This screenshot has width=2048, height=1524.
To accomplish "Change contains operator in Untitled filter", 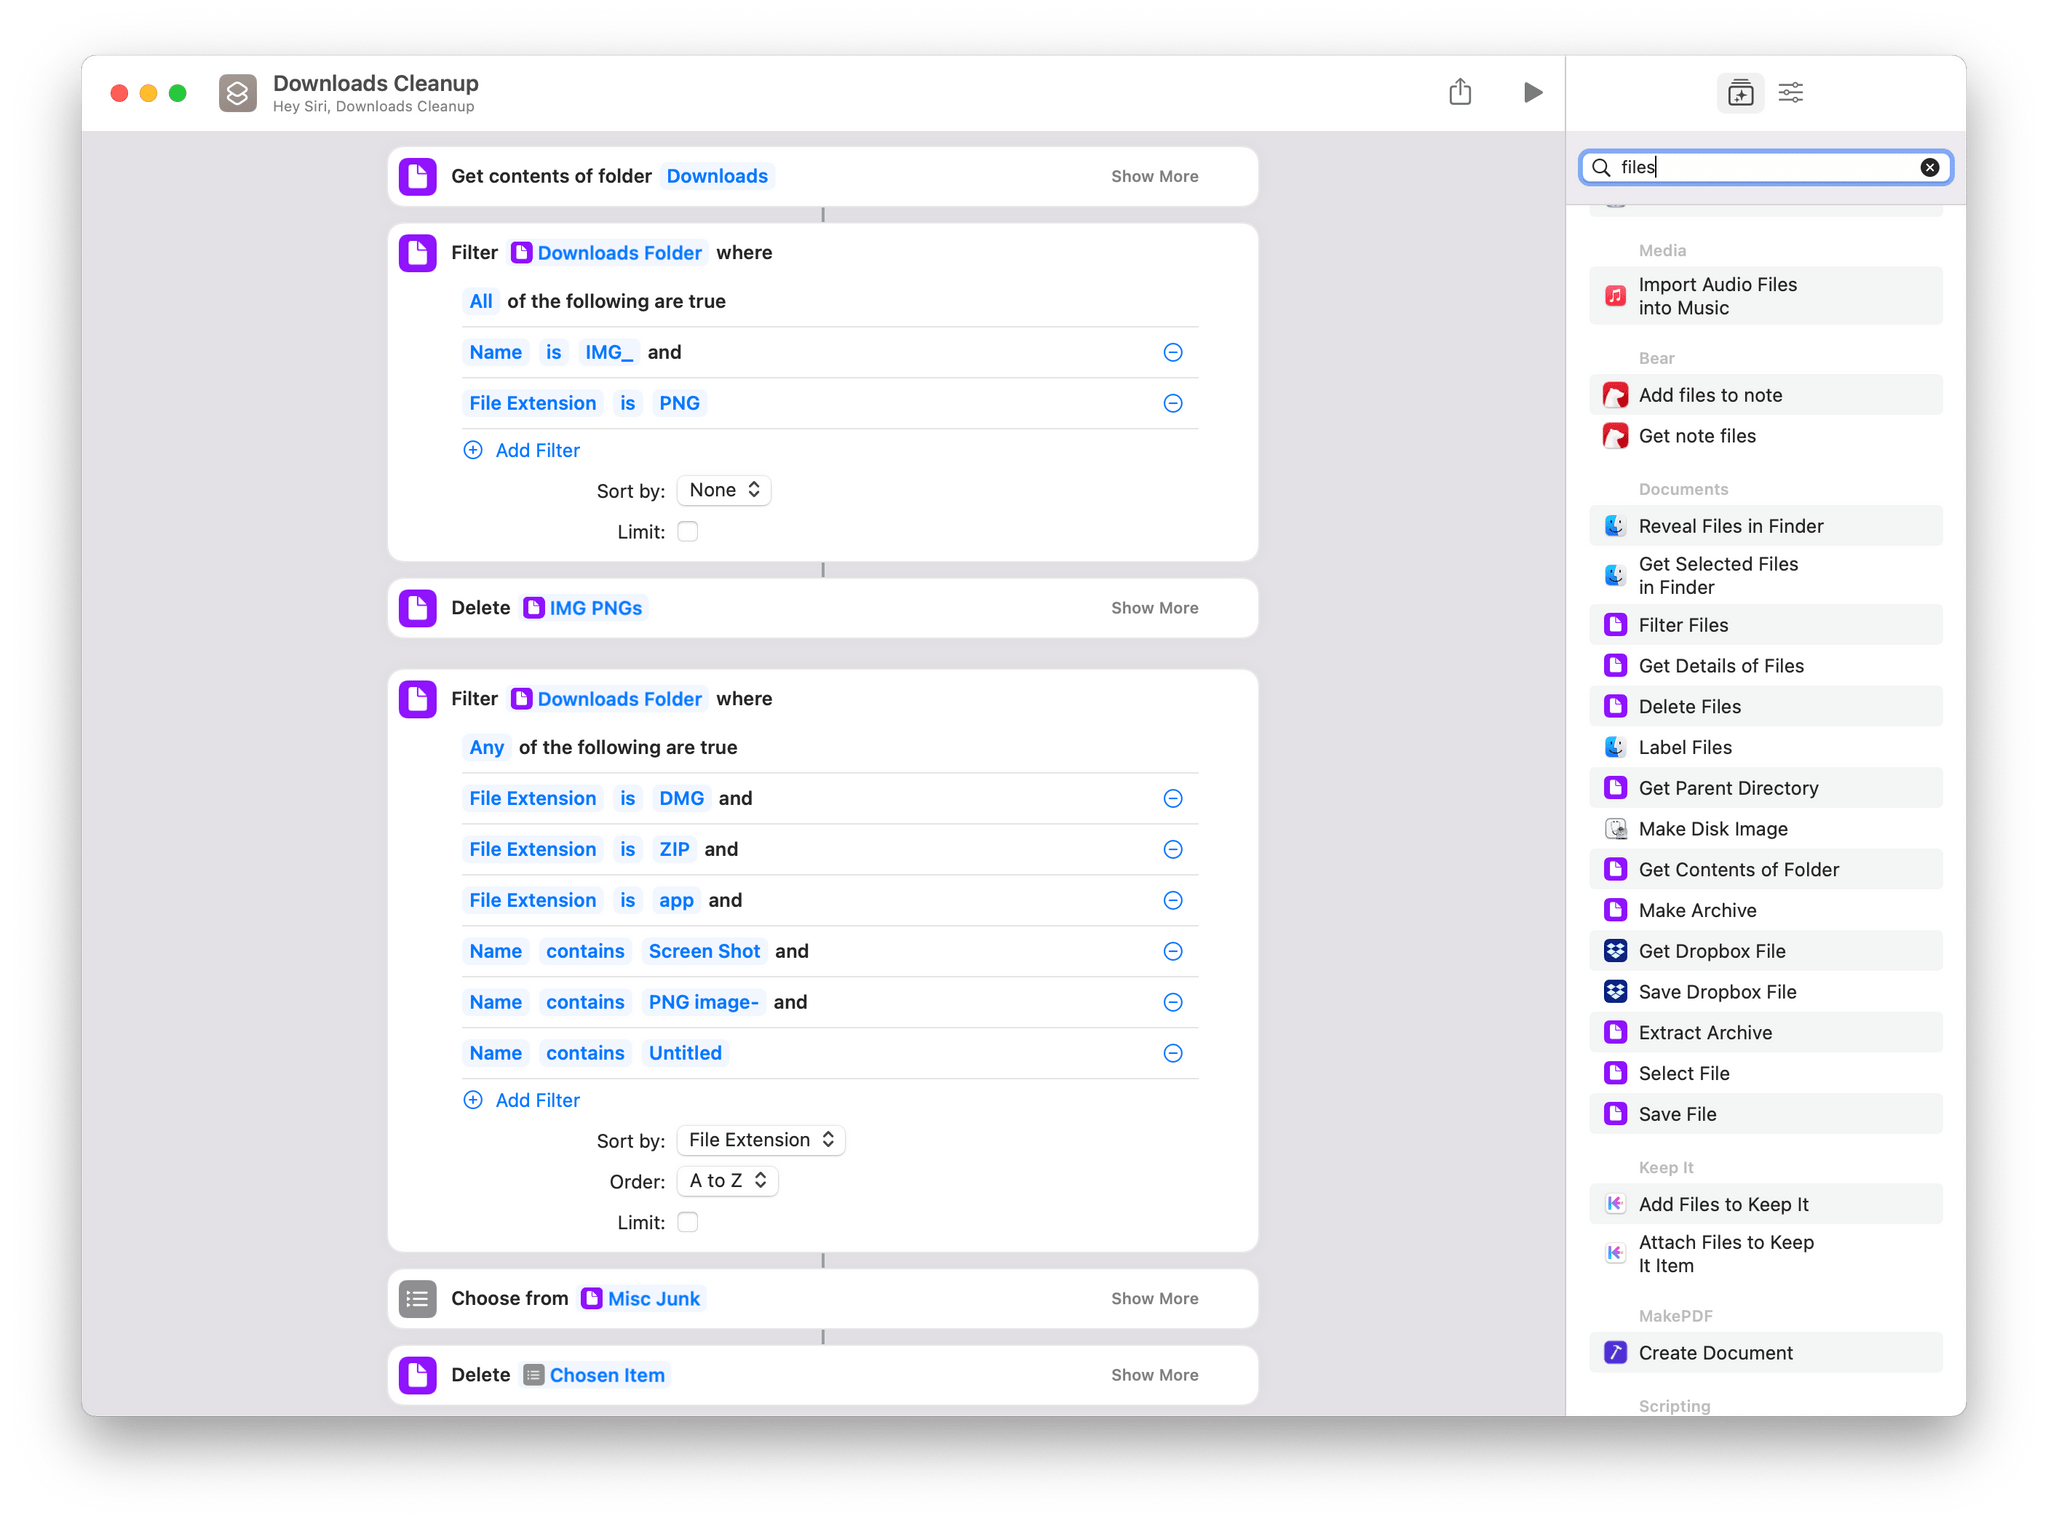I will [585, 1053].
